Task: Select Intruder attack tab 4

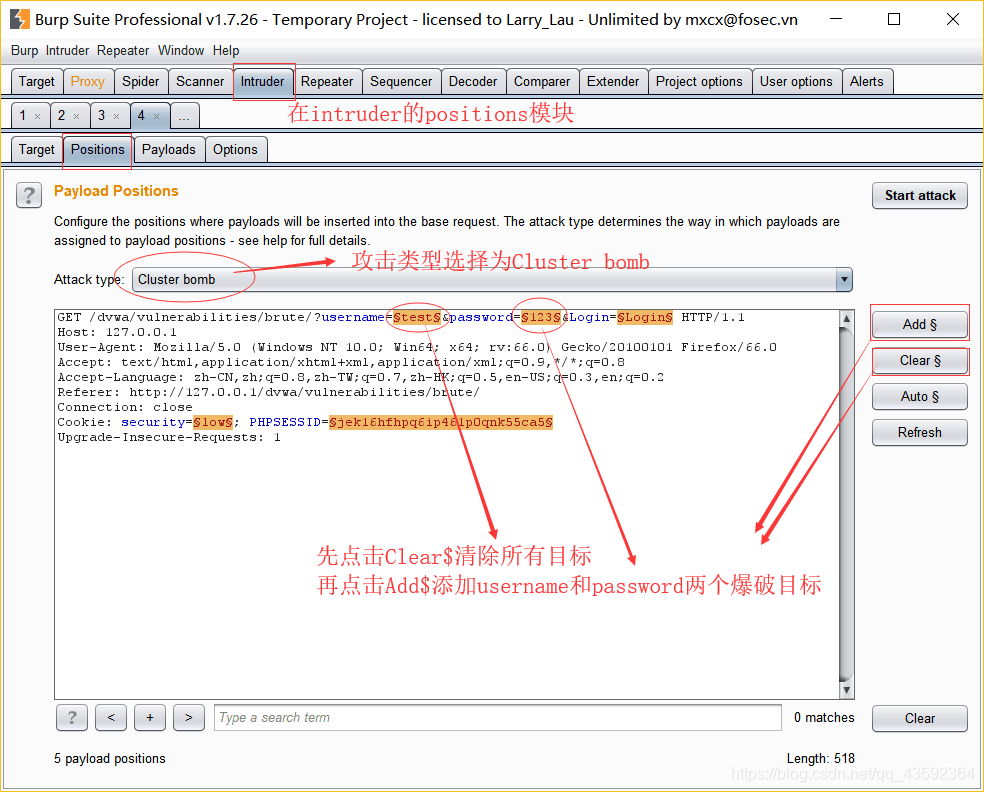Action: click(141, 115)
